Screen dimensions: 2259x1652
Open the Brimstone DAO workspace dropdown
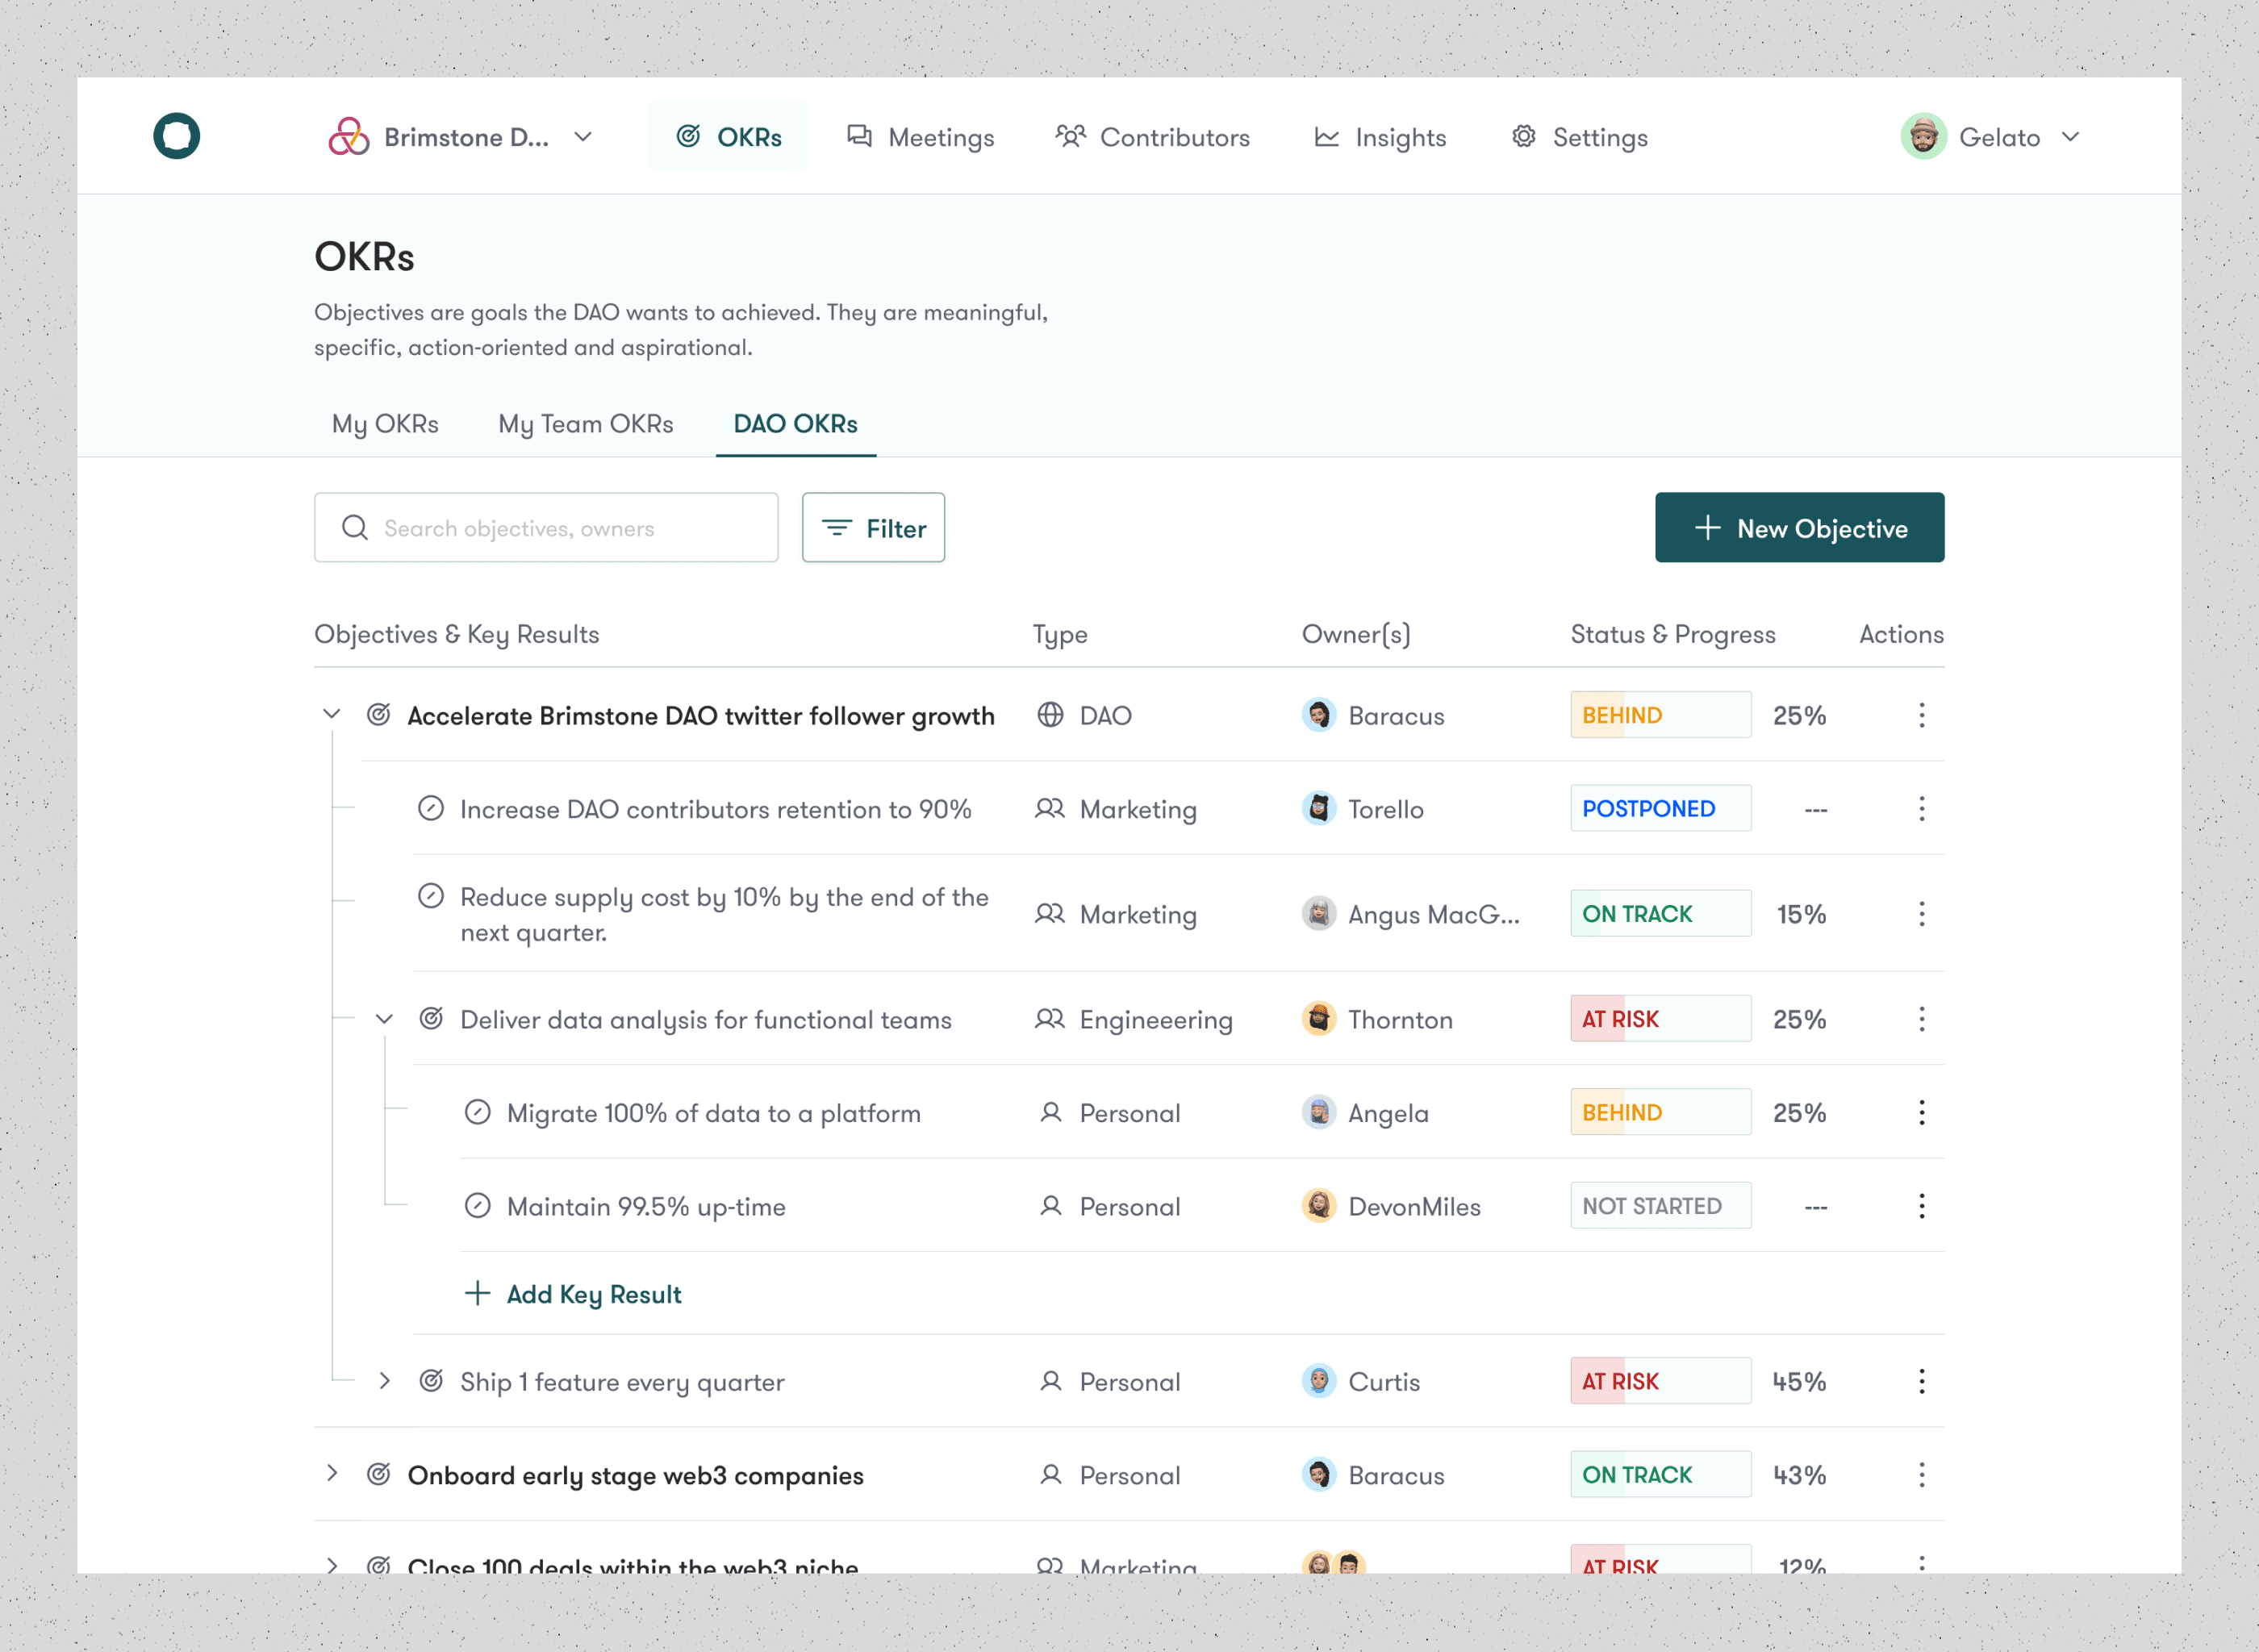pos(583,137)
